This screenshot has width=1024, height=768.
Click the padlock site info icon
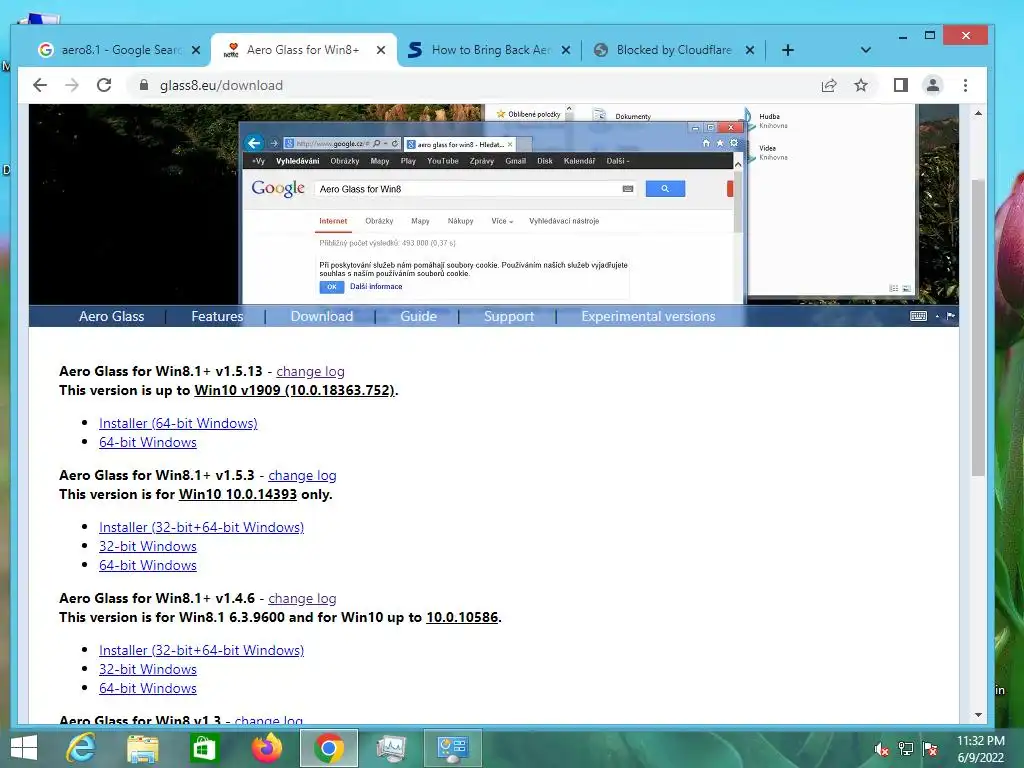point(144,86)
